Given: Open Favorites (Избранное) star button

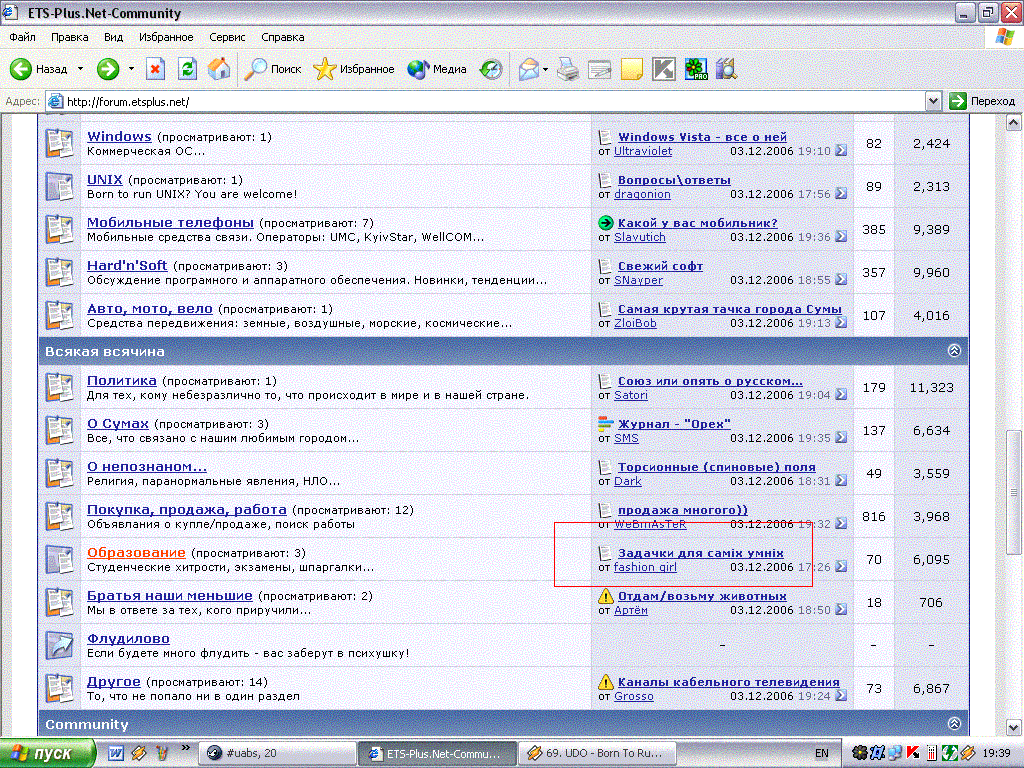Looking at the screenshot, I should [354, 69].
